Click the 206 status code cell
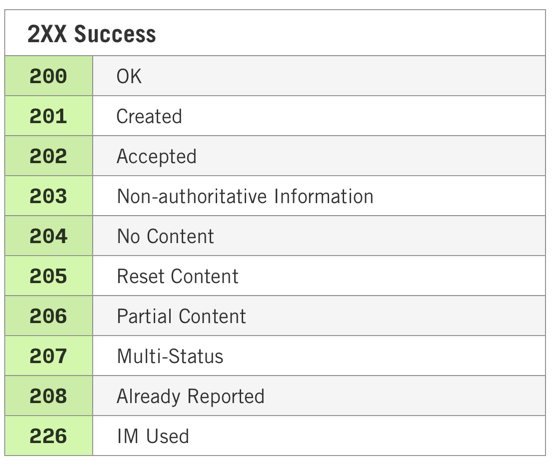Screen dimensions: 554x468 49,316
